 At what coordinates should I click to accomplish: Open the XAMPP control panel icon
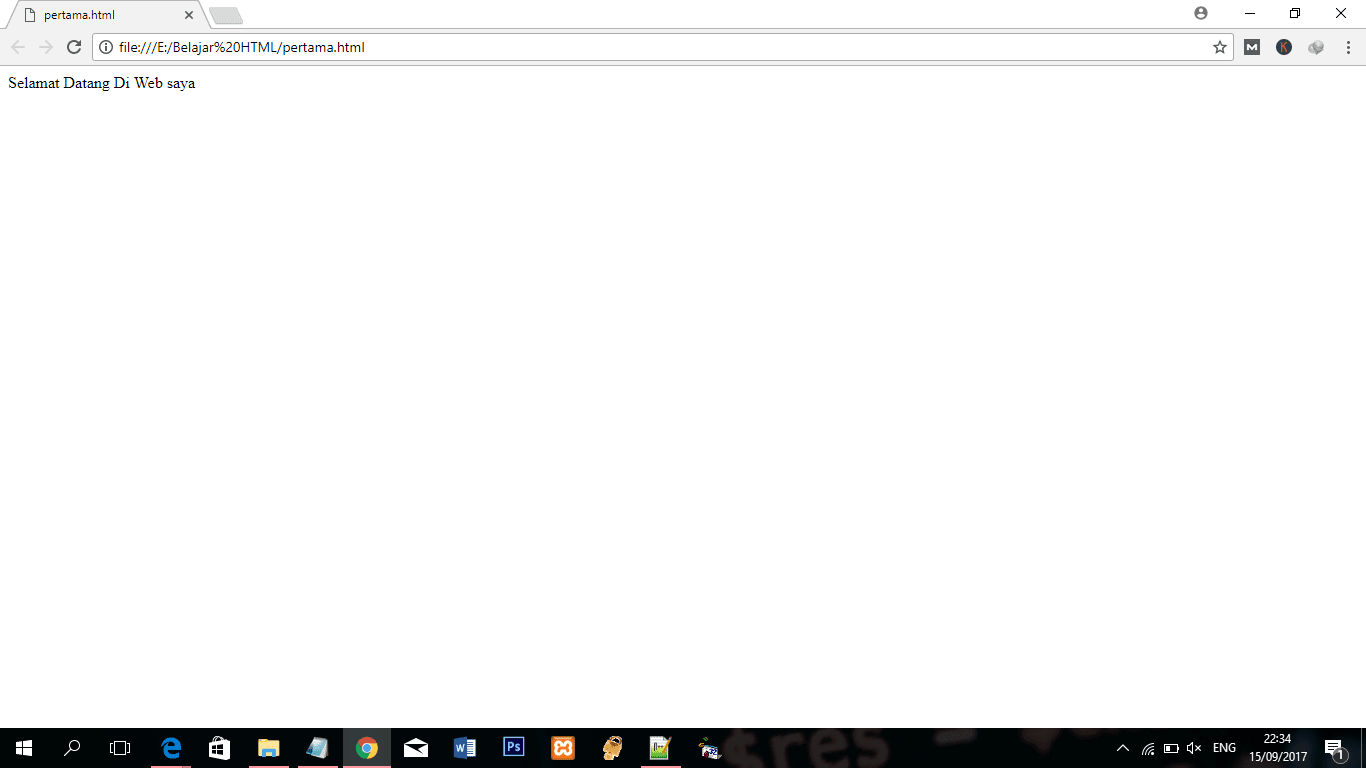point(563,748)
